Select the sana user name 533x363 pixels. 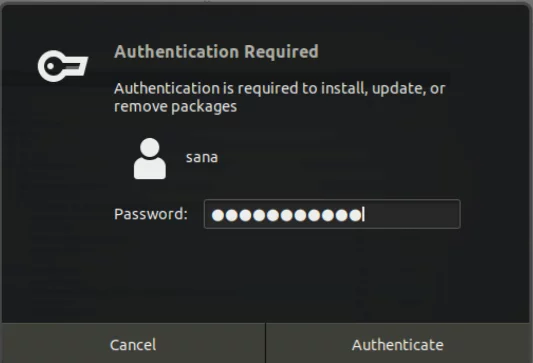202,157
